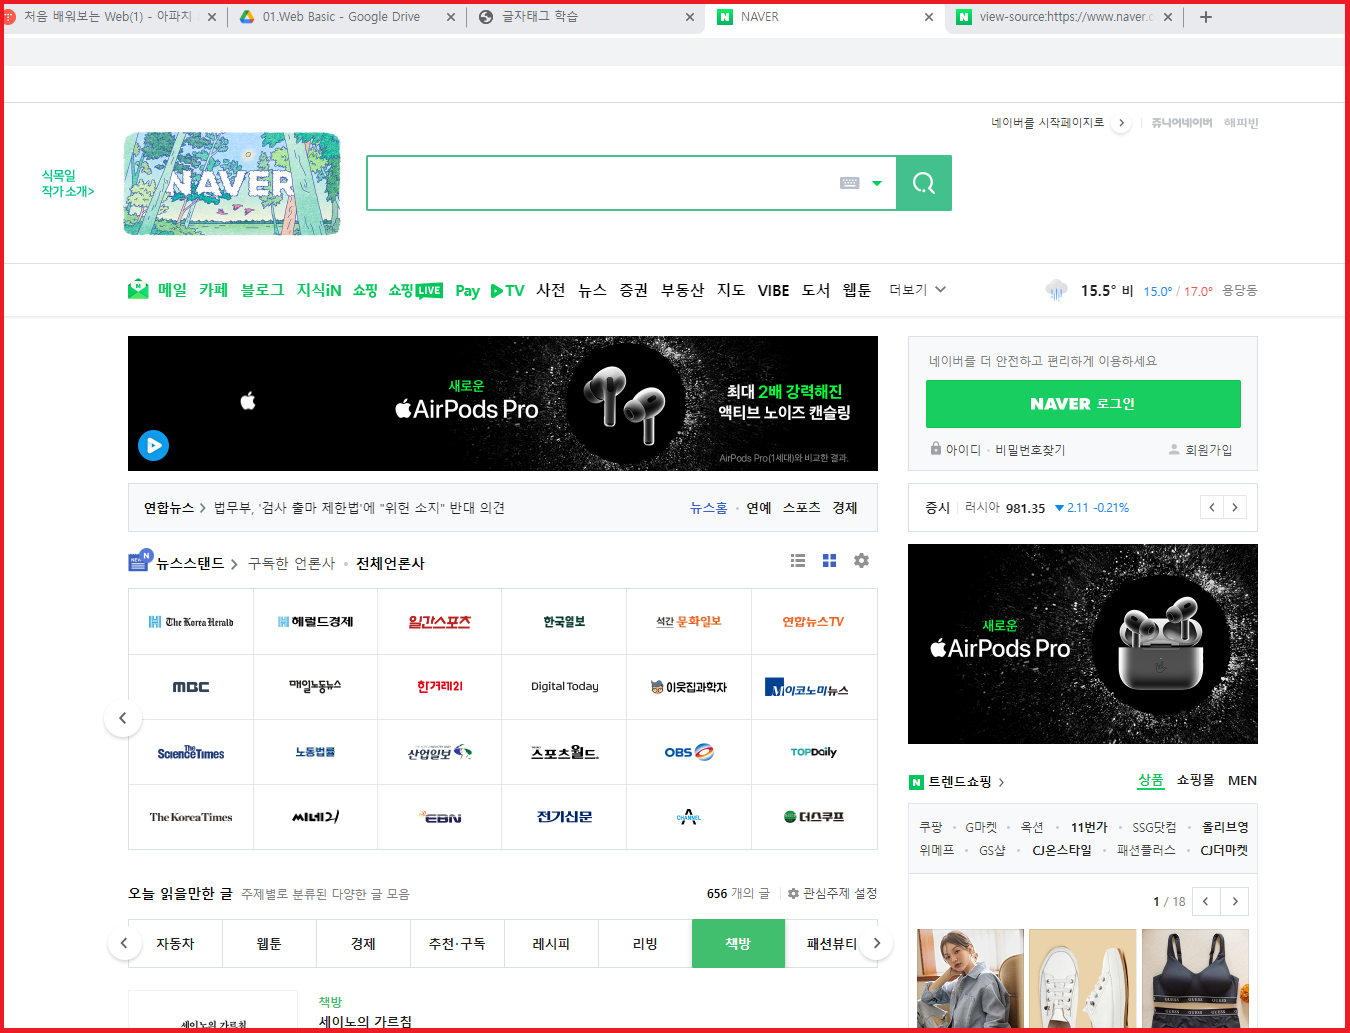Open the 블로그 menu item
This screenshot has height=1033, width=1350.
[x=262, y=290]
